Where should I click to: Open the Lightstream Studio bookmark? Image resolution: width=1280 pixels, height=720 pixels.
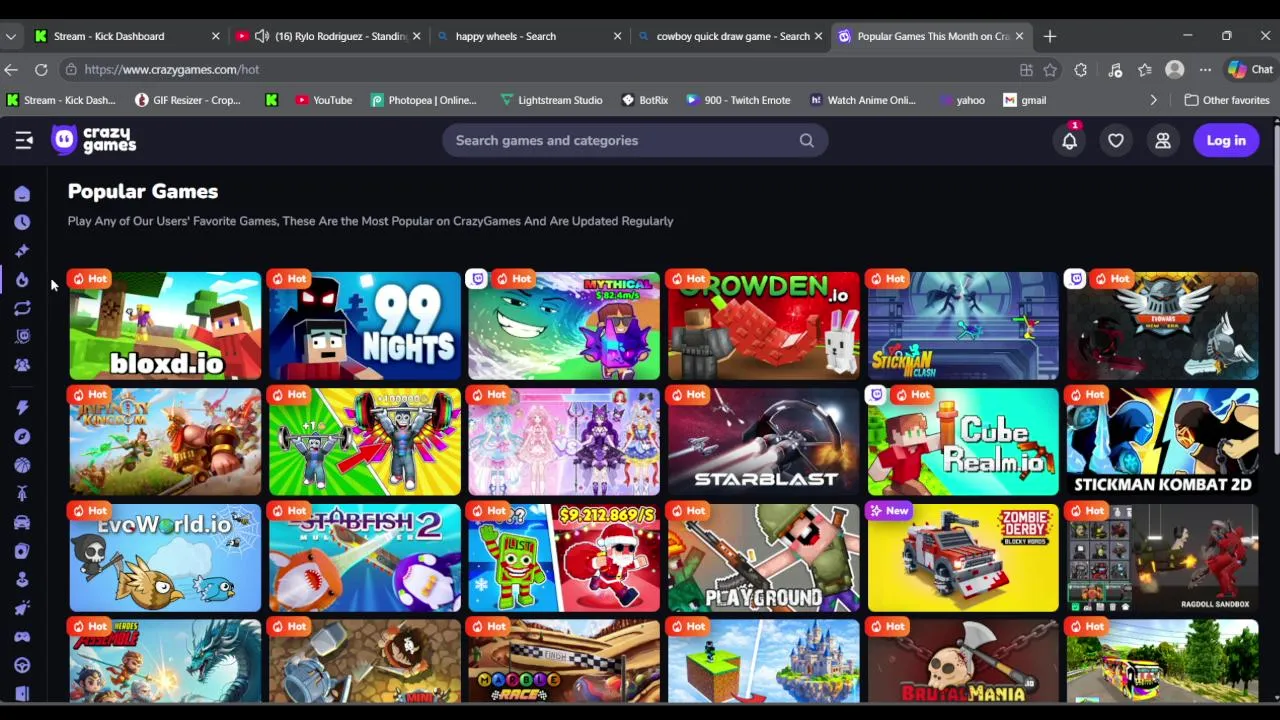point(551,100)
